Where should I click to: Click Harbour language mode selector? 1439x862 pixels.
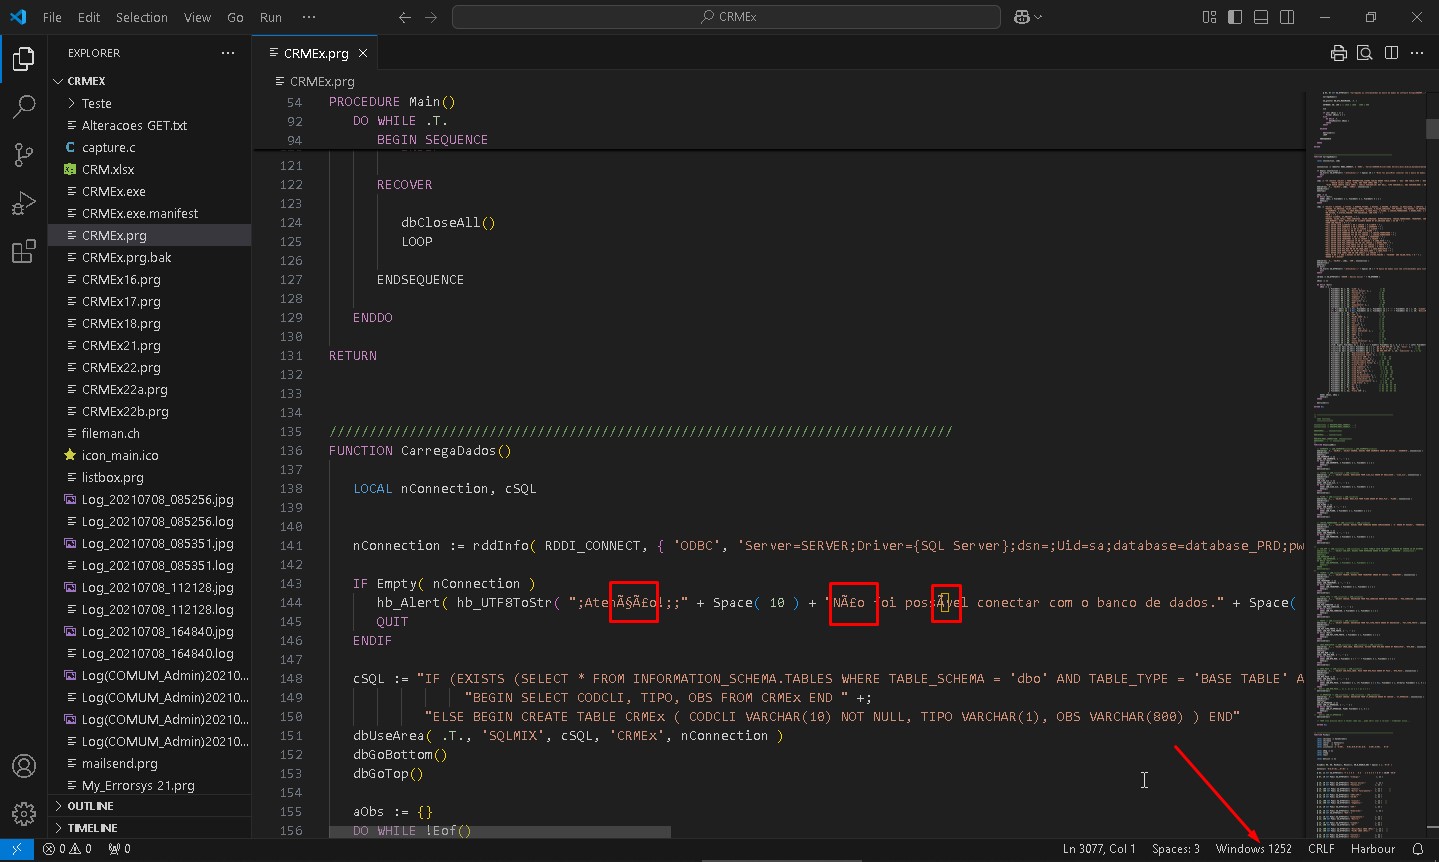click(1372, 849)
